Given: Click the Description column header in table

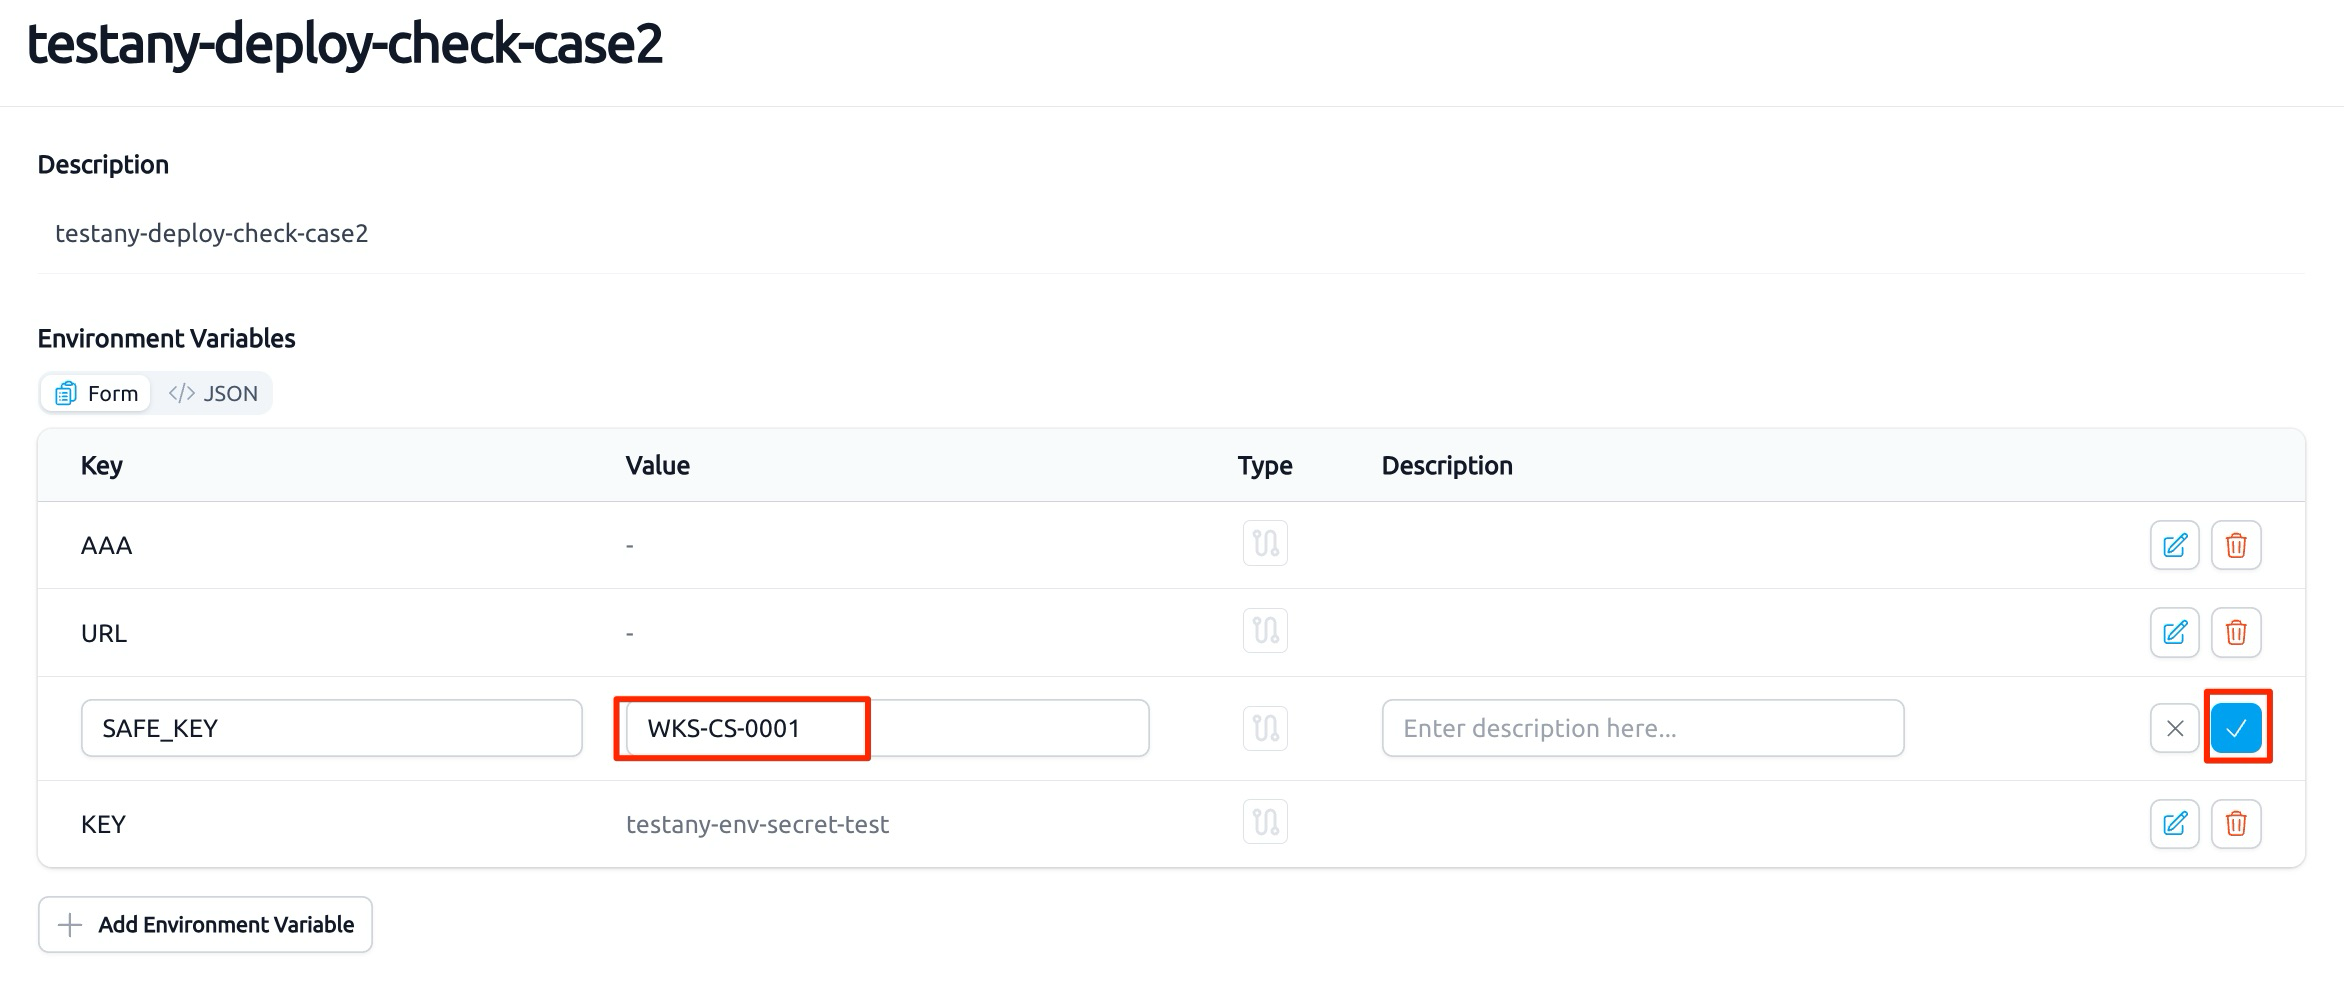Looking at the screenshot, I should 1447,465.
